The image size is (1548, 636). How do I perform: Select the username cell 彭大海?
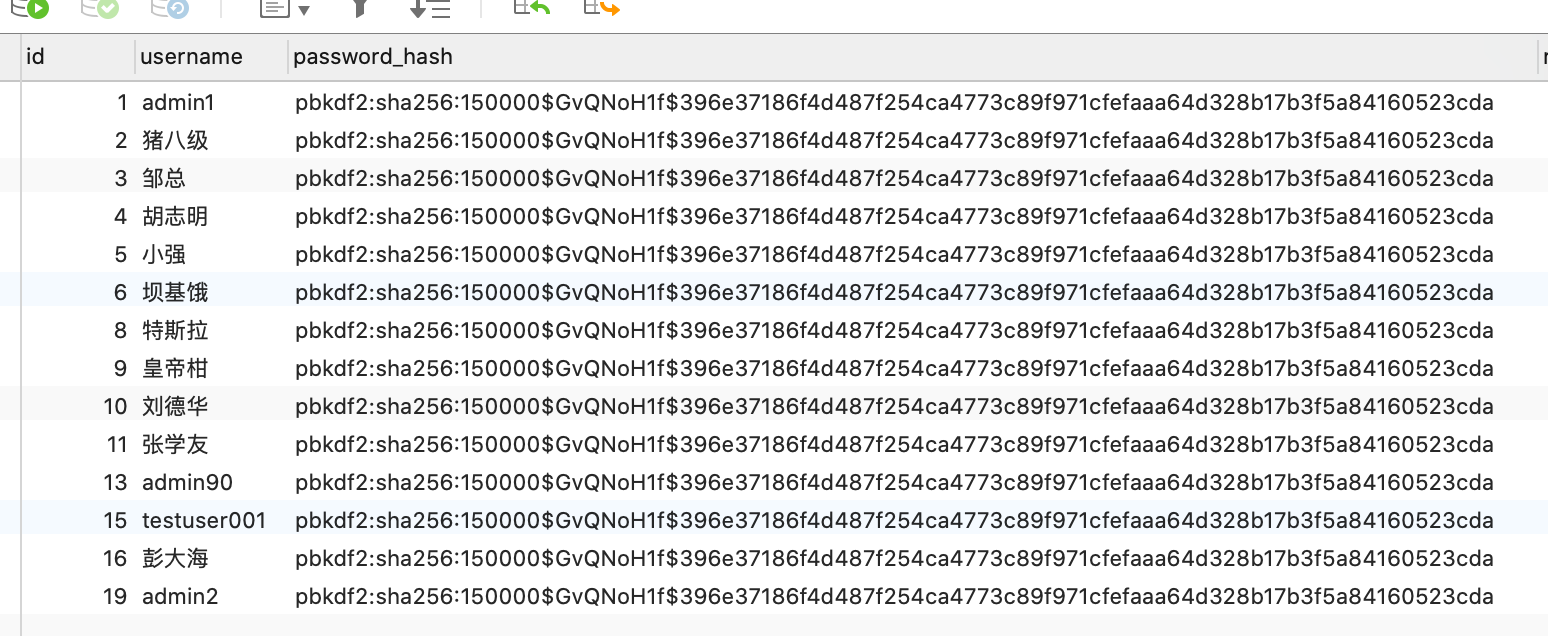coord(211,558)
